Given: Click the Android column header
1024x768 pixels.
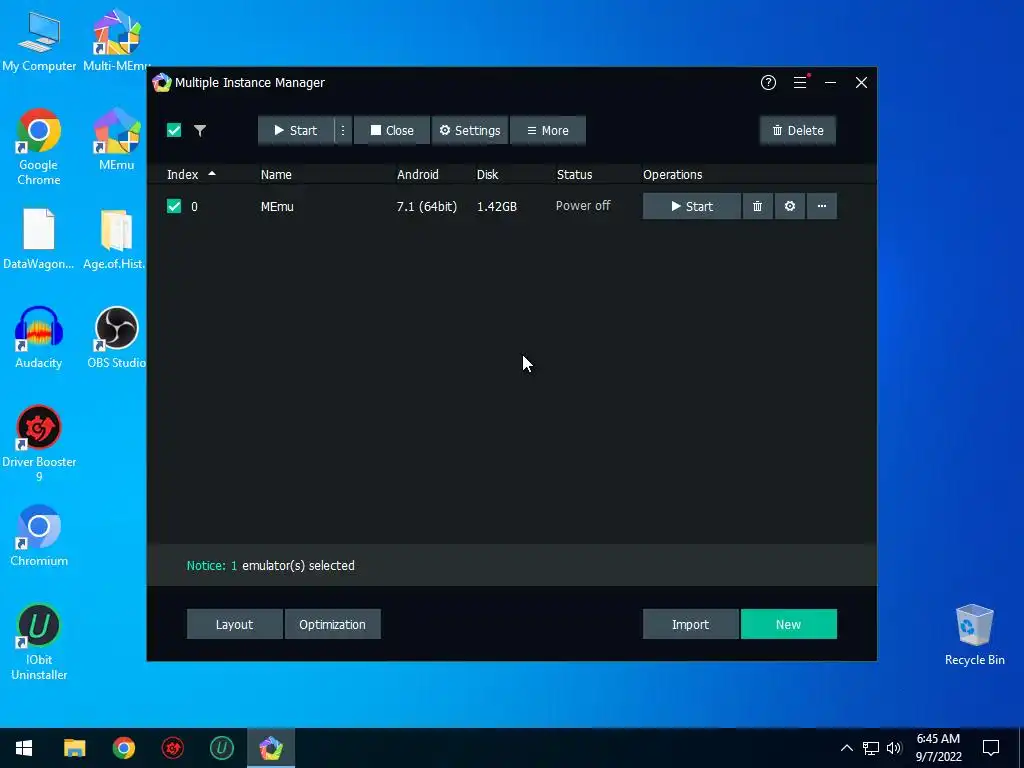Looking at the screenshot, I should [x=418, y=174].
